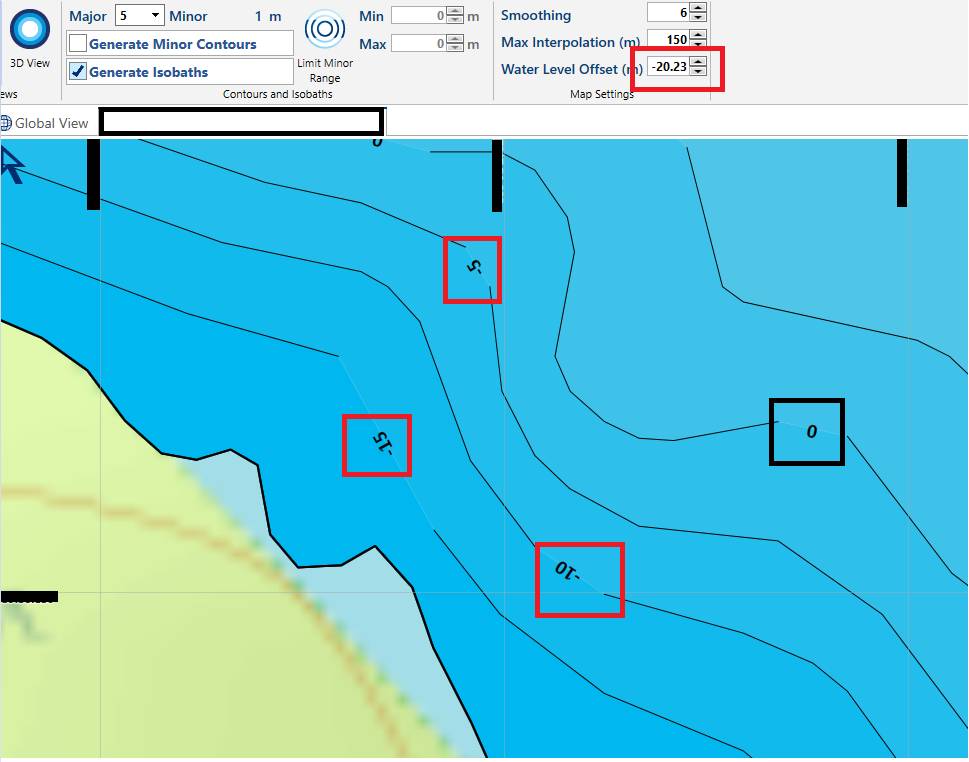969x762 pixels.
Task: Uncheck Generate Isobaths
Action: click(78, 72)
